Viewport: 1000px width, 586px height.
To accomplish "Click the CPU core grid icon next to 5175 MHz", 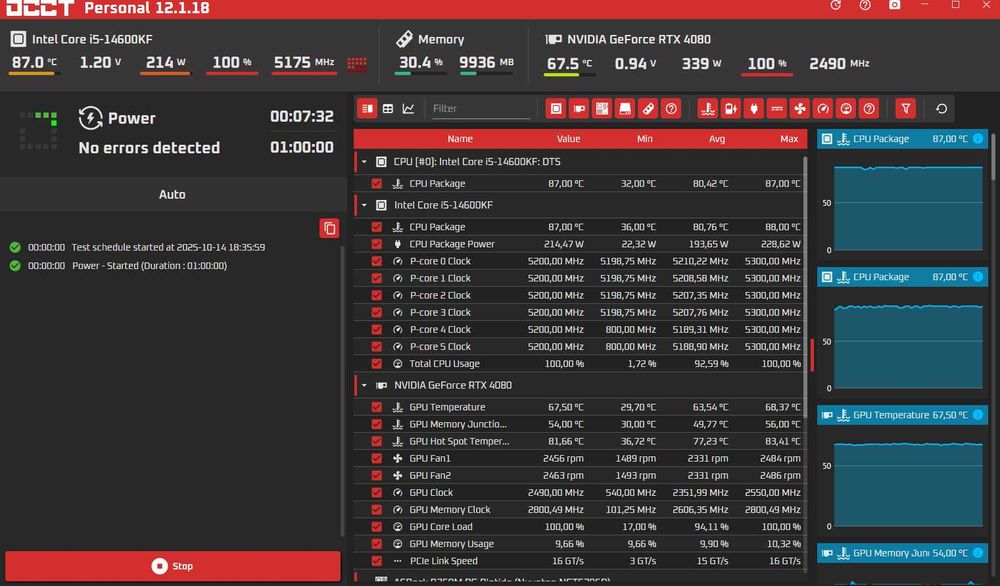I will click(357, 63).
